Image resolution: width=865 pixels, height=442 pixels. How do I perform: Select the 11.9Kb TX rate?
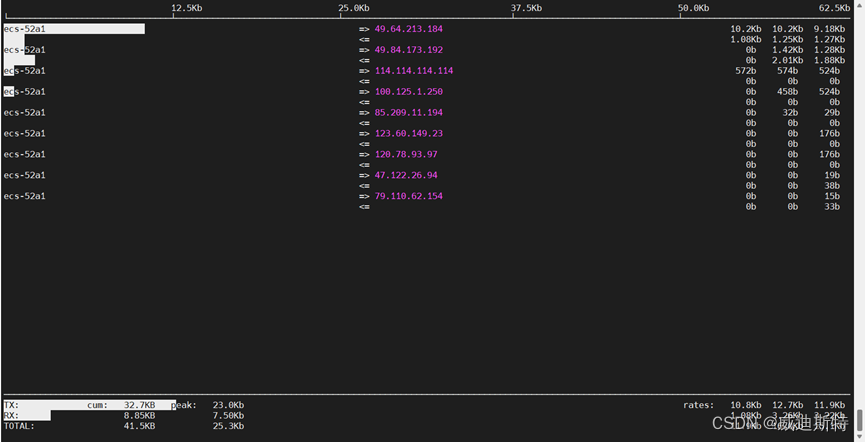pyautogui.click(x=829, y=405)
